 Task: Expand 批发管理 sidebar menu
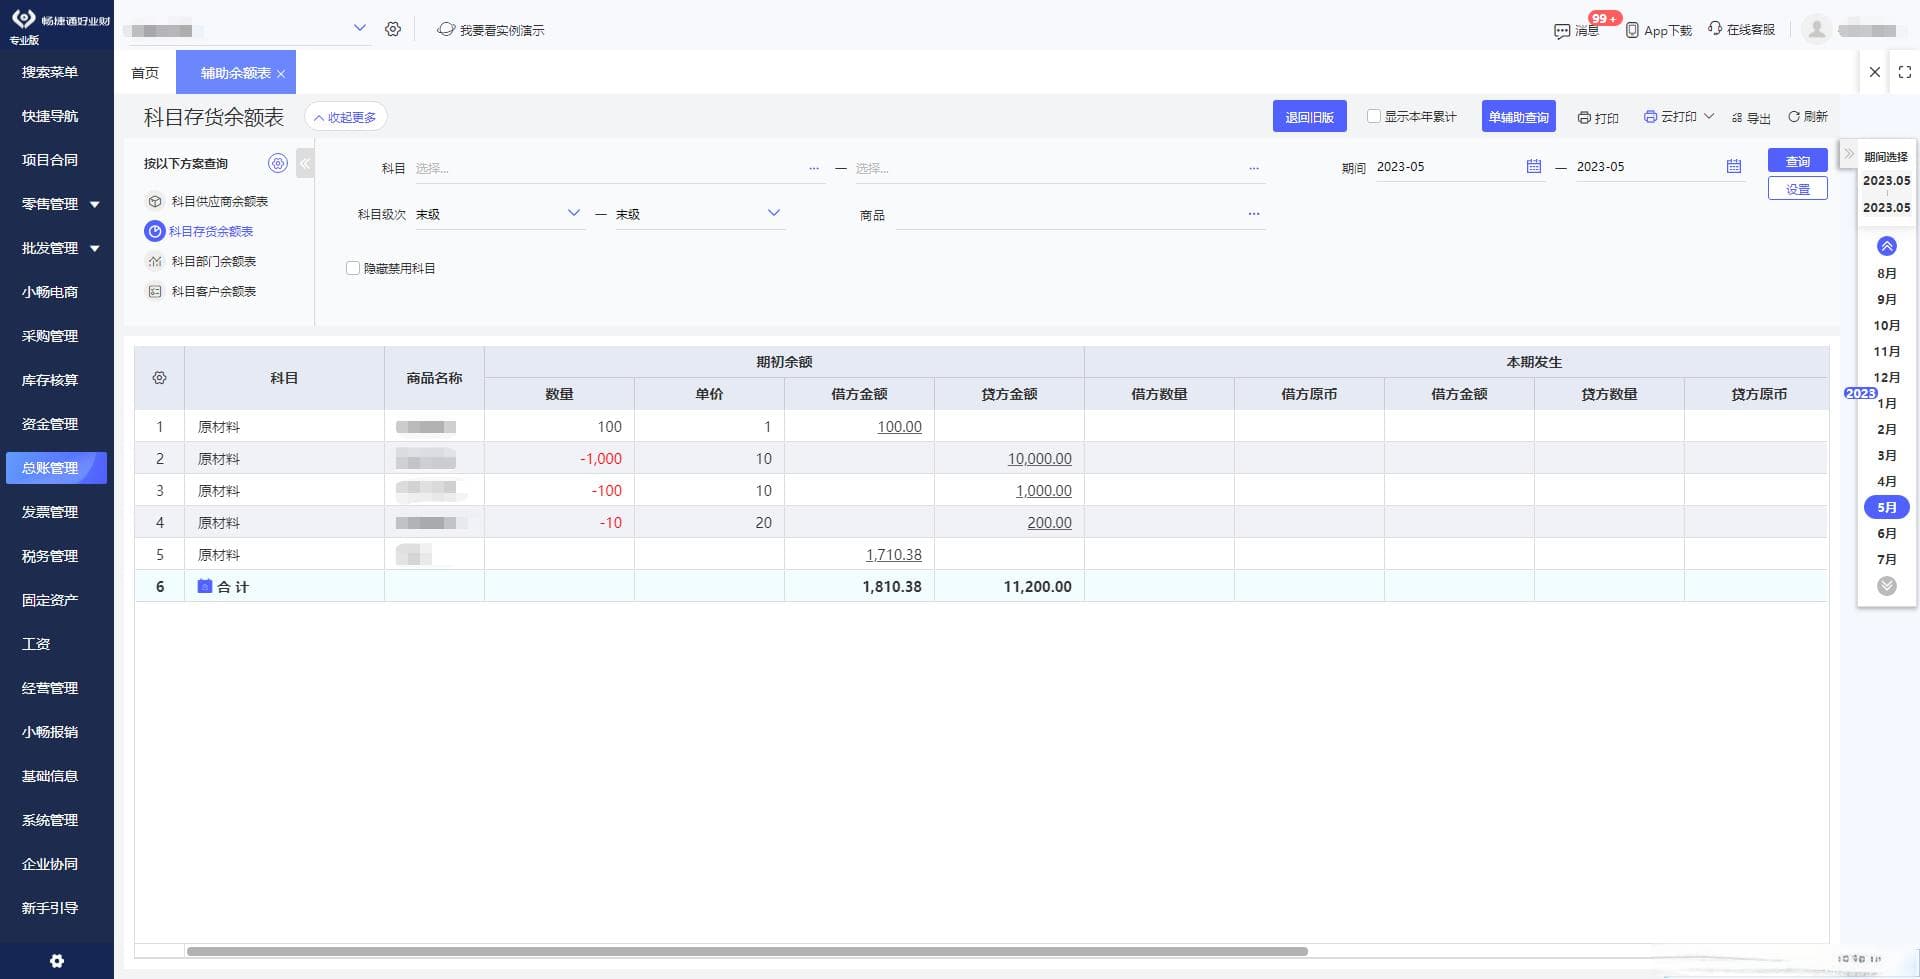pyautogui.click(x=95, y=248)
